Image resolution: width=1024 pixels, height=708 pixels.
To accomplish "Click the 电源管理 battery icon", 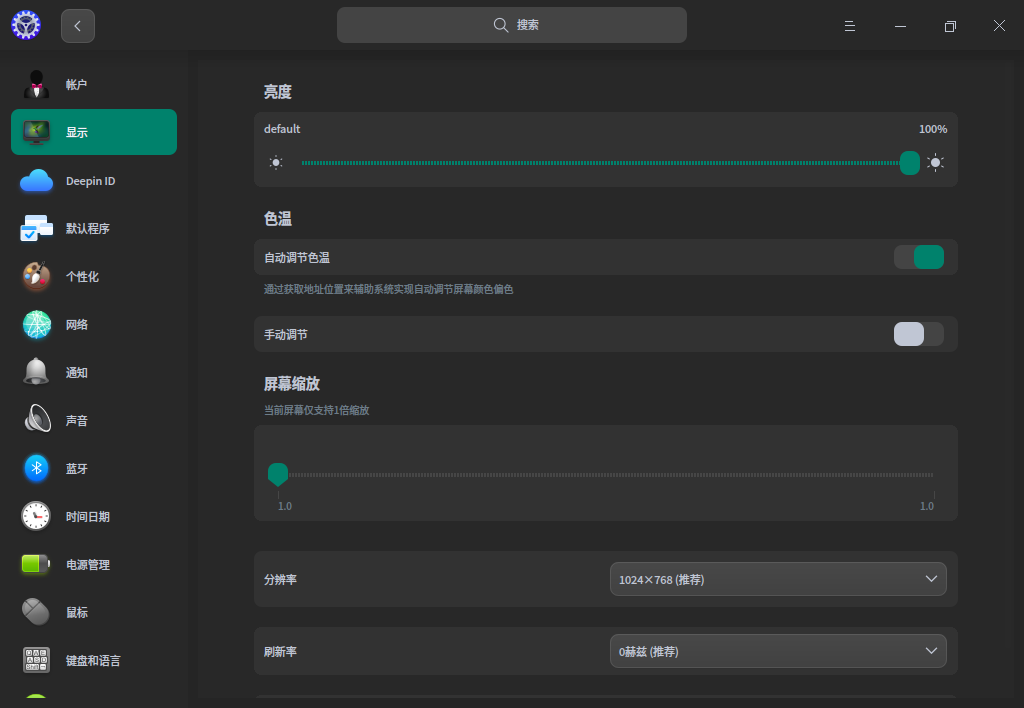I will [x=36, y=564].
